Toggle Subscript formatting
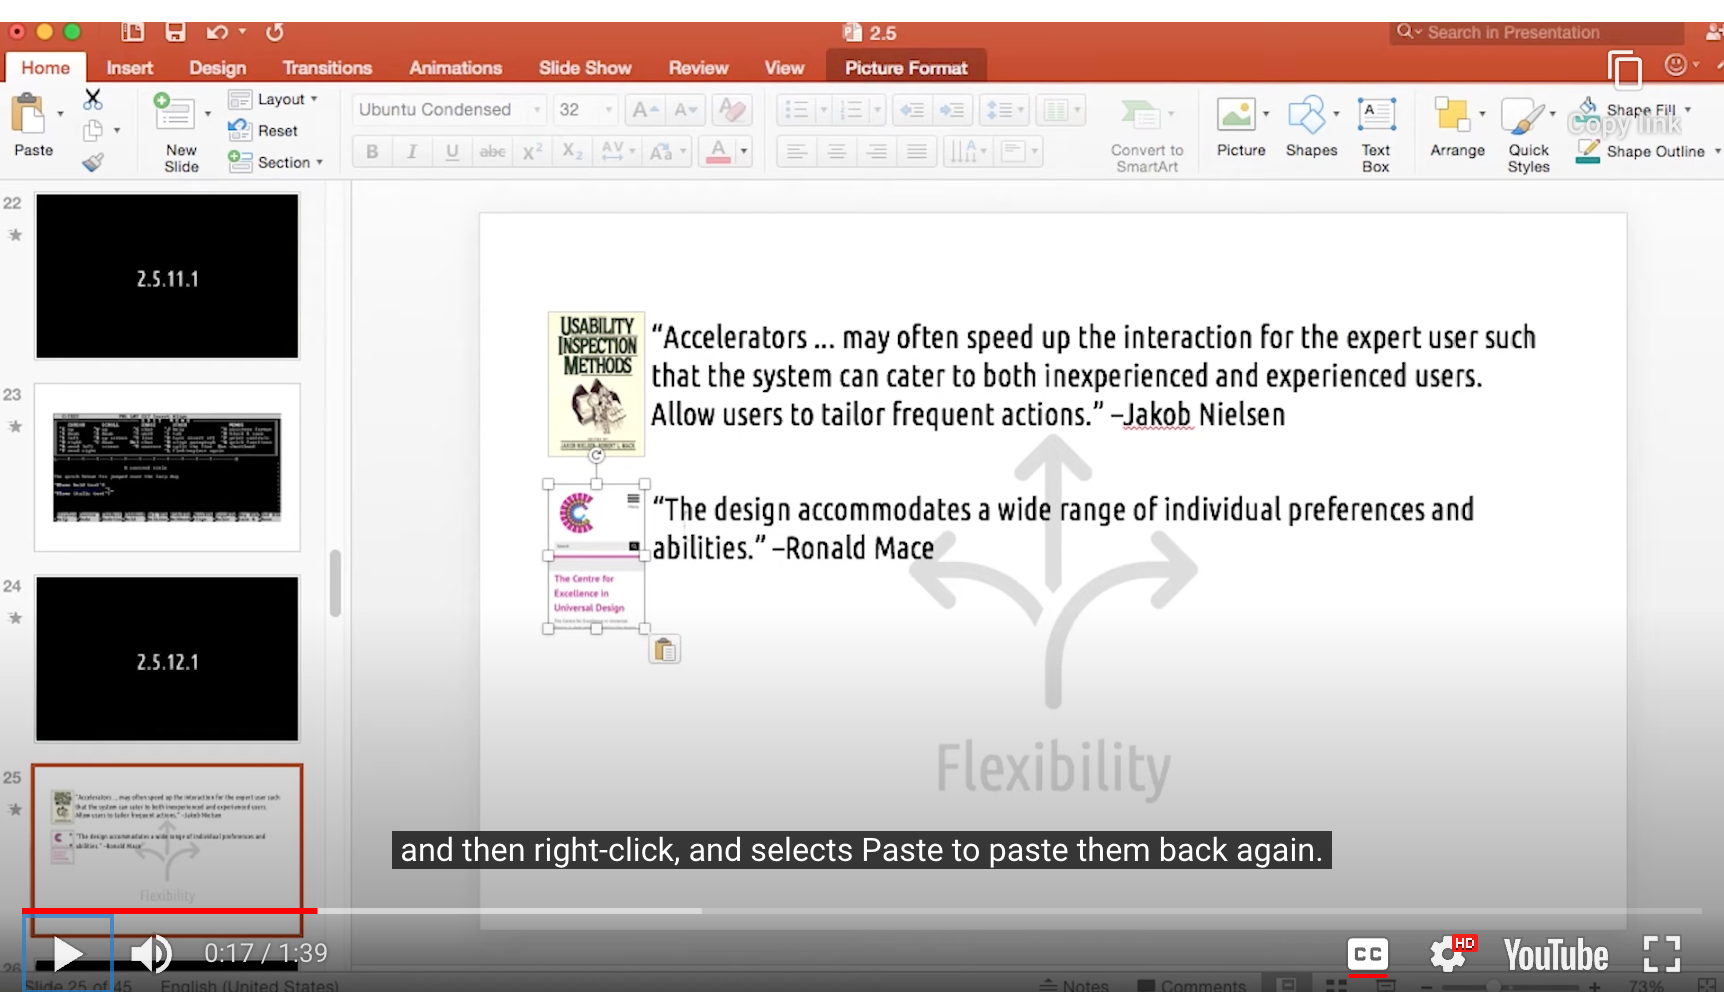Screen dimensions: 1724x992 572,151
